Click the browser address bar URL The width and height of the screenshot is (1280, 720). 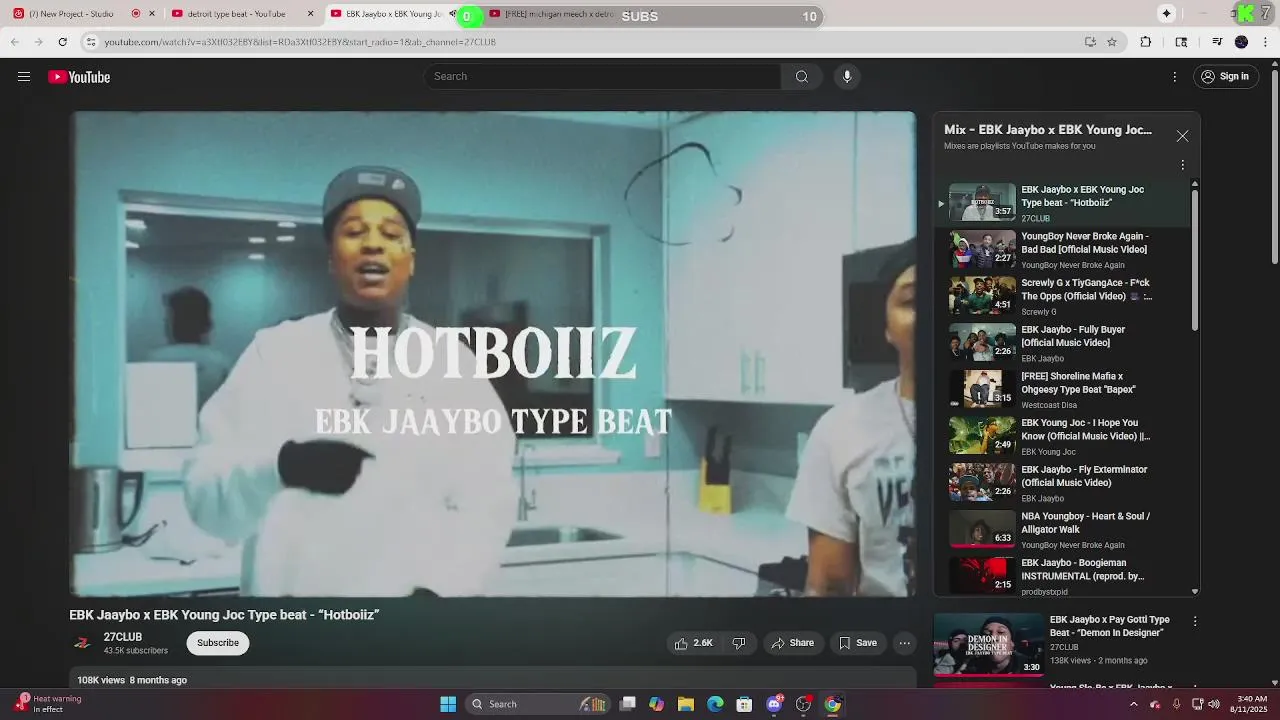pos(300,42)
